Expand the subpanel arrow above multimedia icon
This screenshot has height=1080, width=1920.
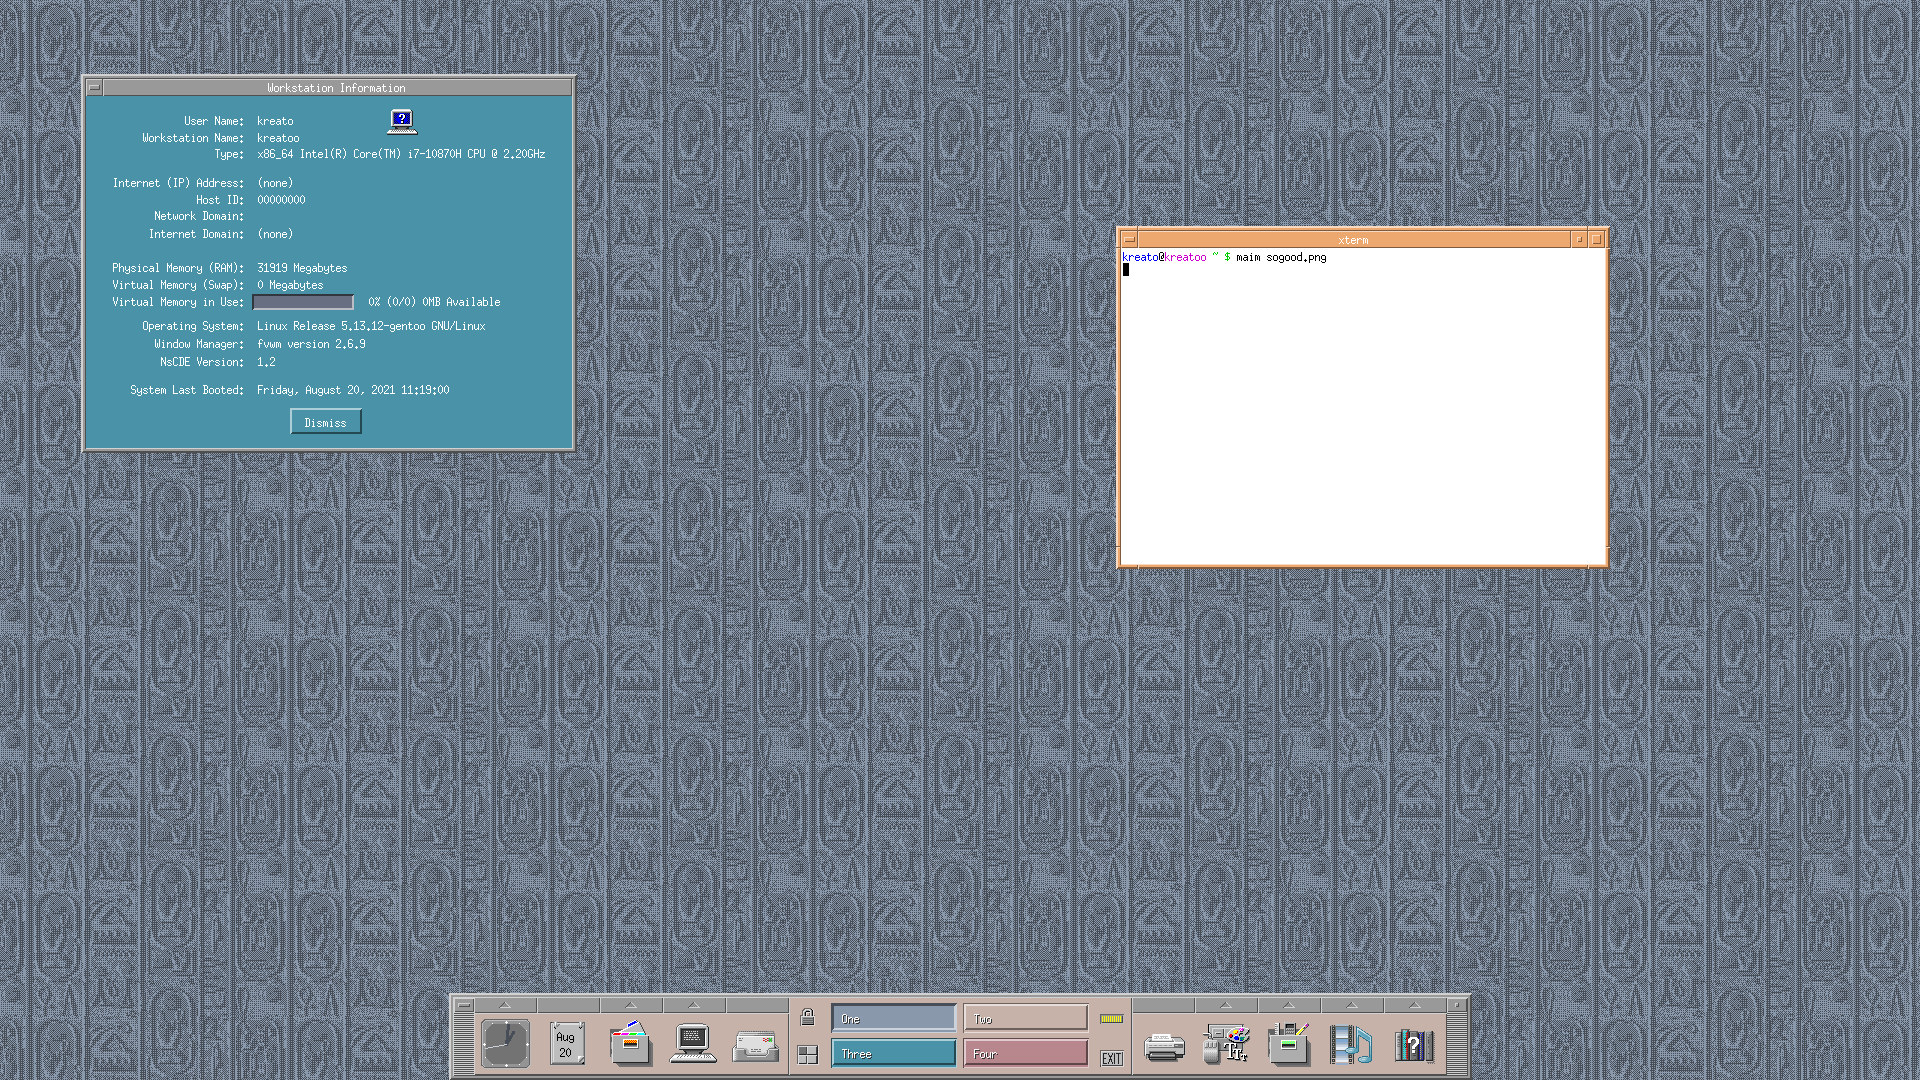(1351, 1005)
